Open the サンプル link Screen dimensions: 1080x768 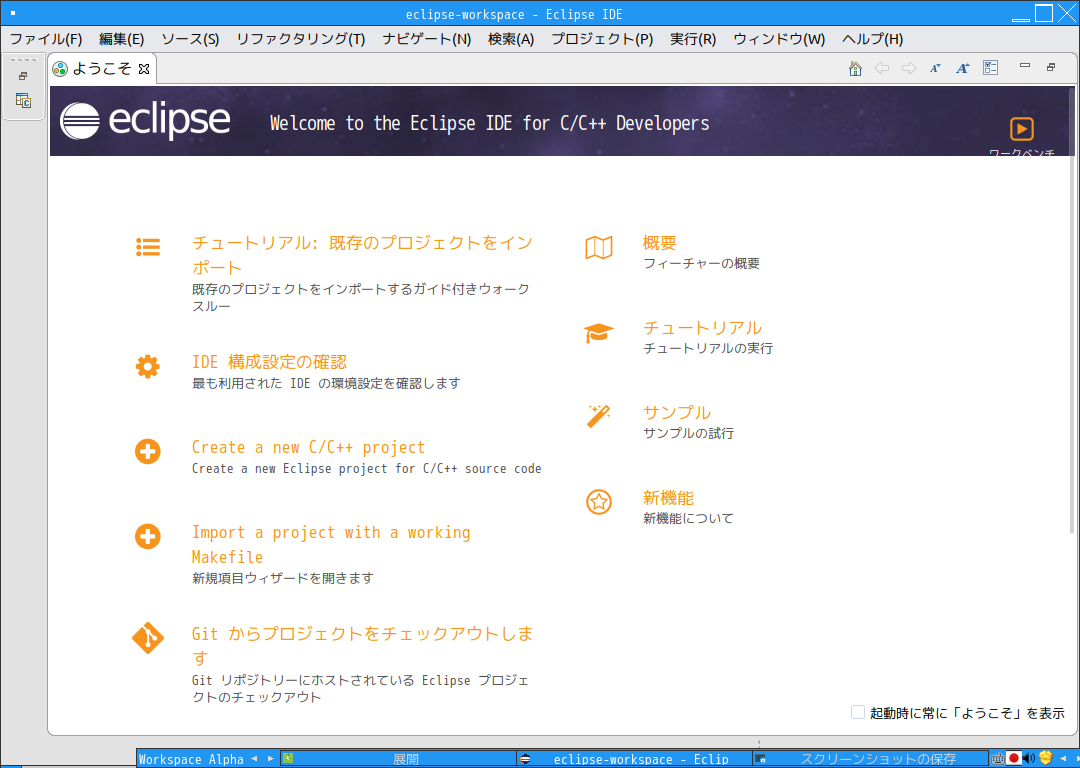pos(676,412)
